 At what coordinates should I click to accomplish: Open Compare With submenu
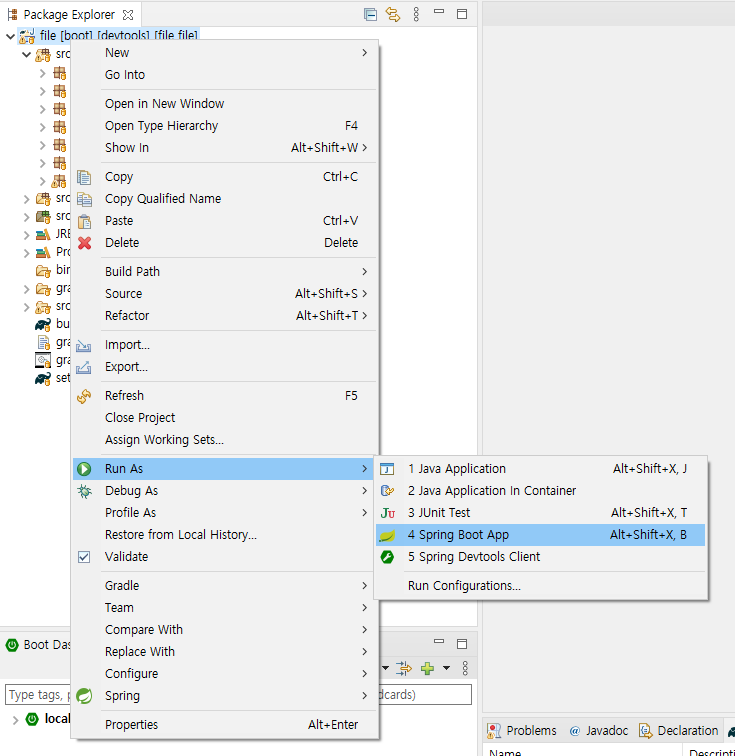point(225,630)
